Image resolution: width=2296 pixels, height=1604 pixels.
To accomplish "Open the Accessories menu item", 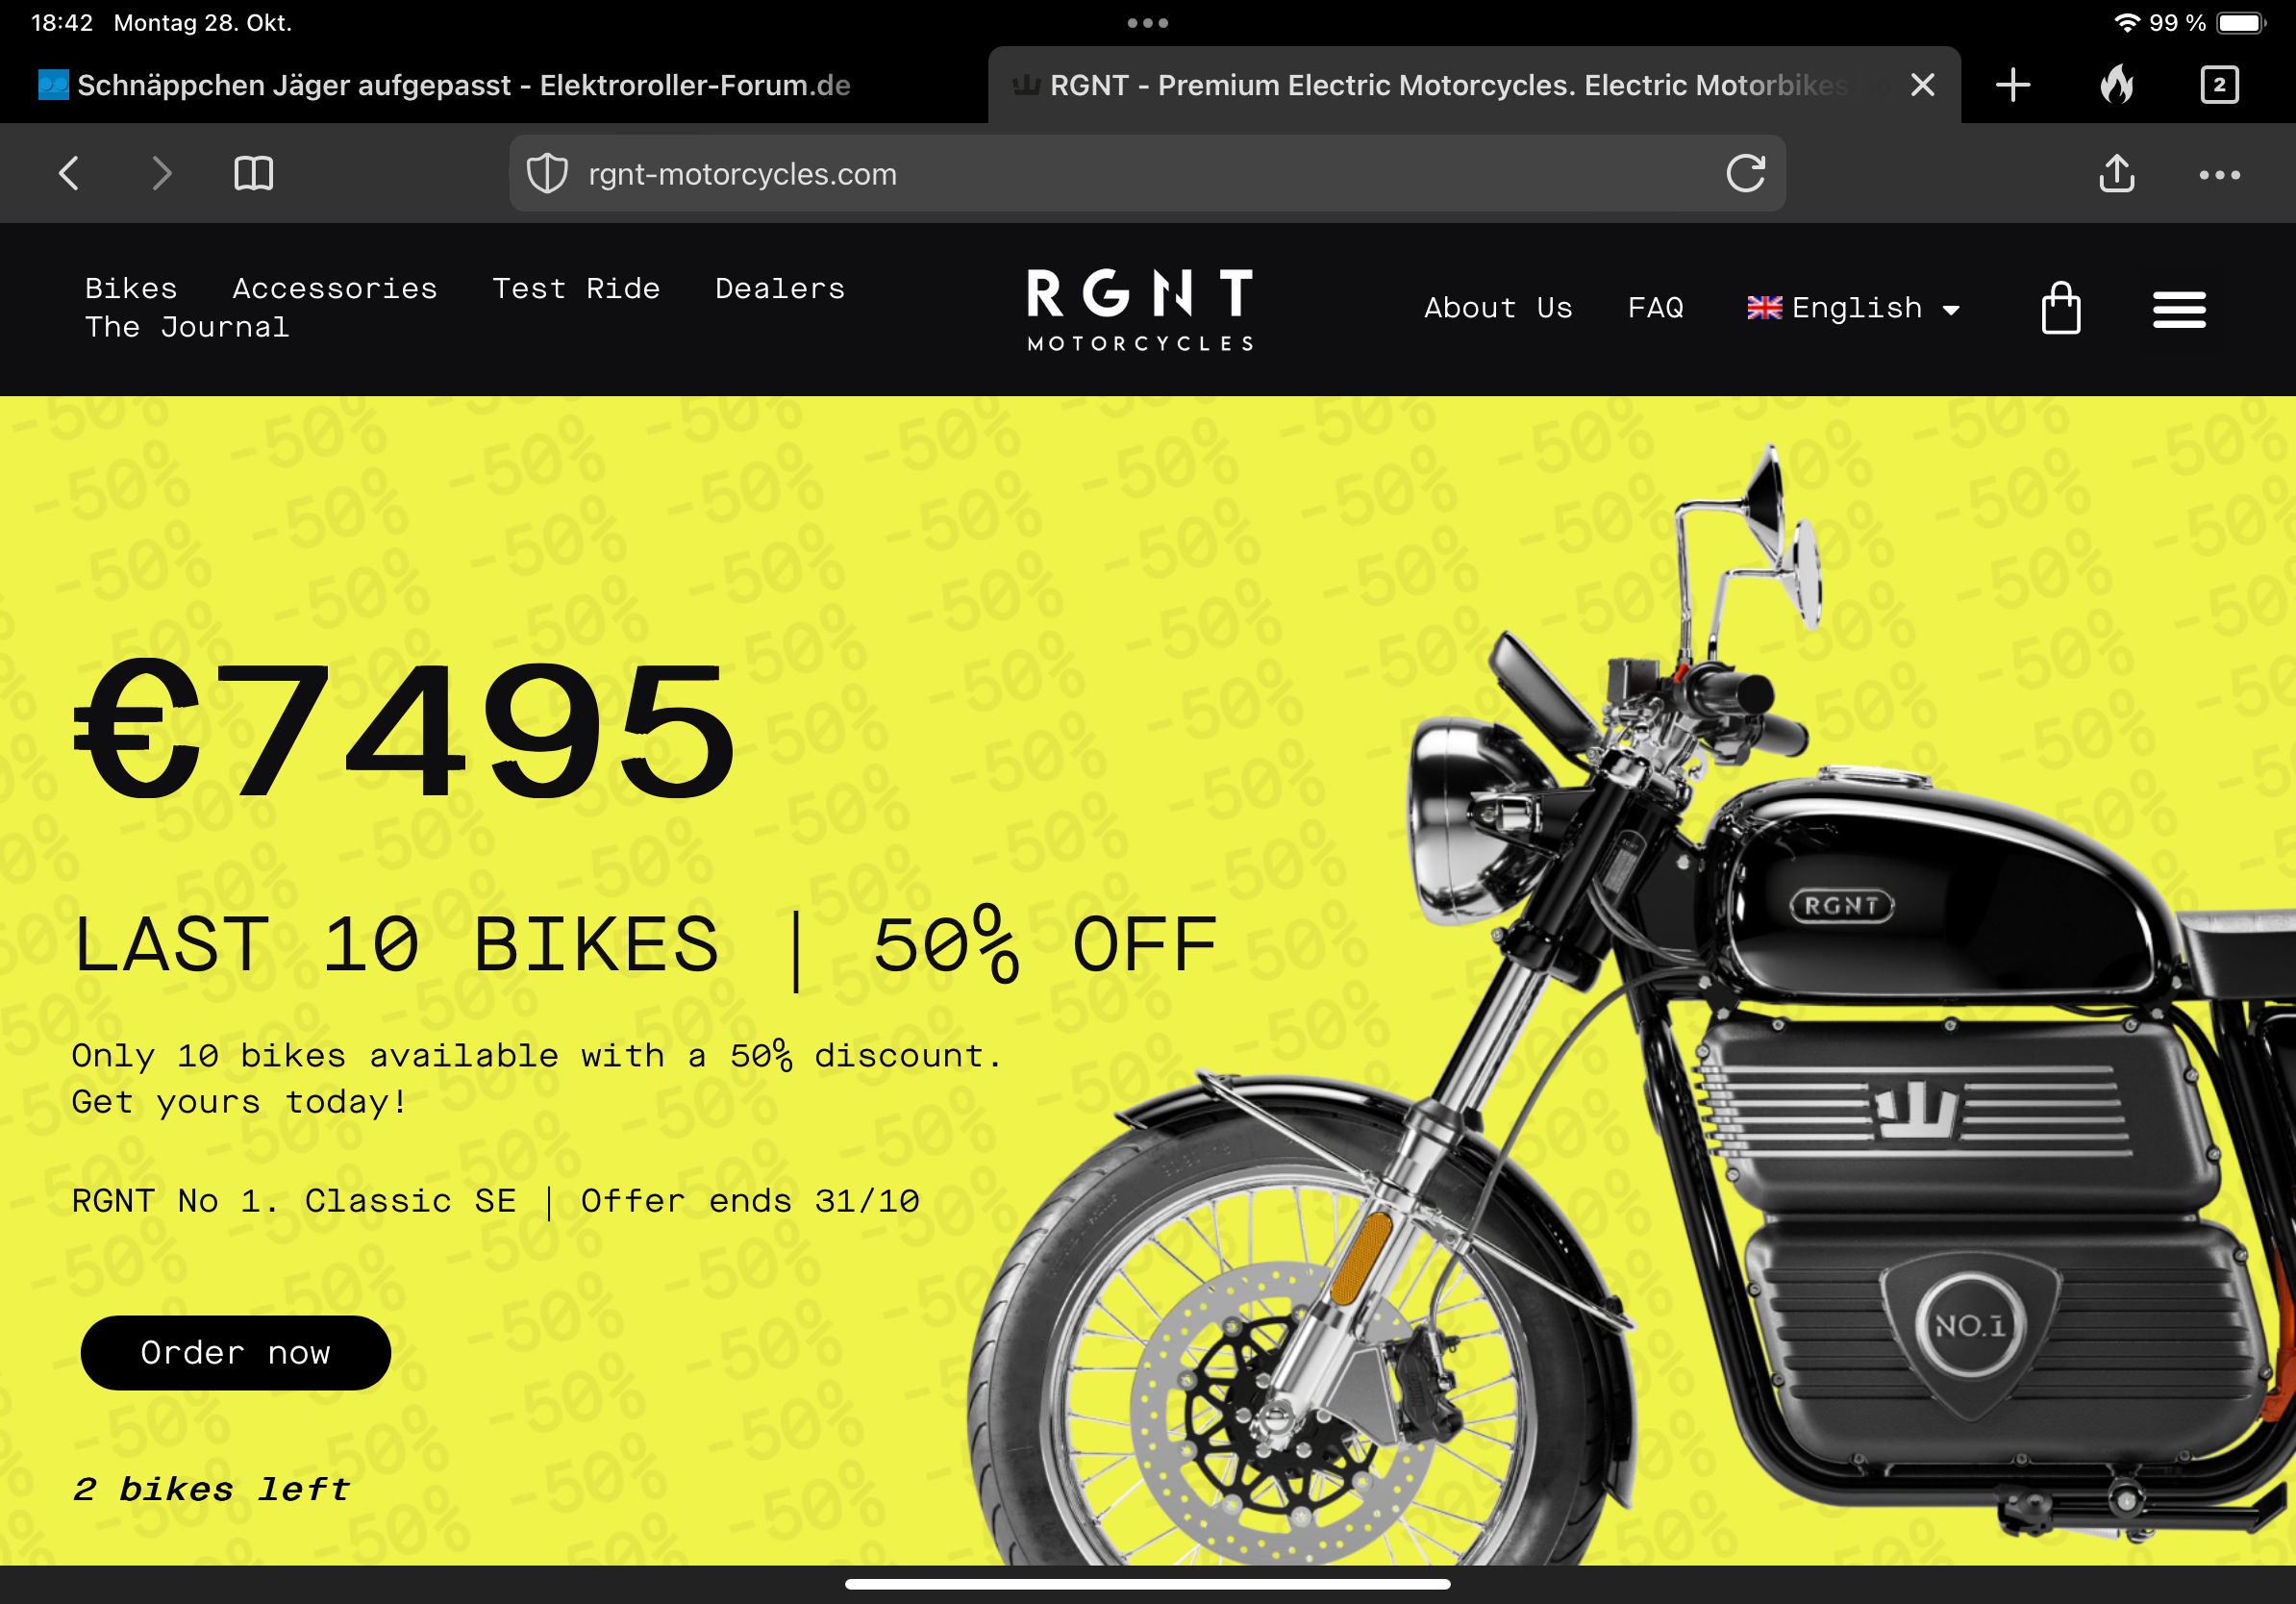I will 335,289.
